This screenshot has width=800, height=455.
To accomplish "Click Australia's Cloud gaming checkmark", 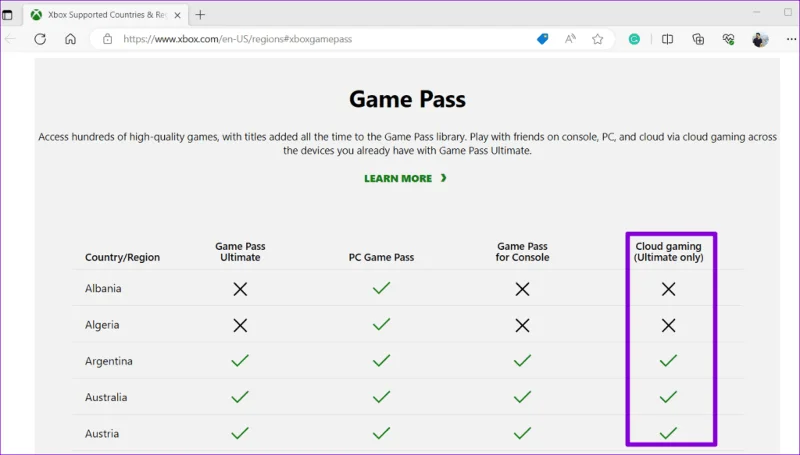I will [668, 396].
